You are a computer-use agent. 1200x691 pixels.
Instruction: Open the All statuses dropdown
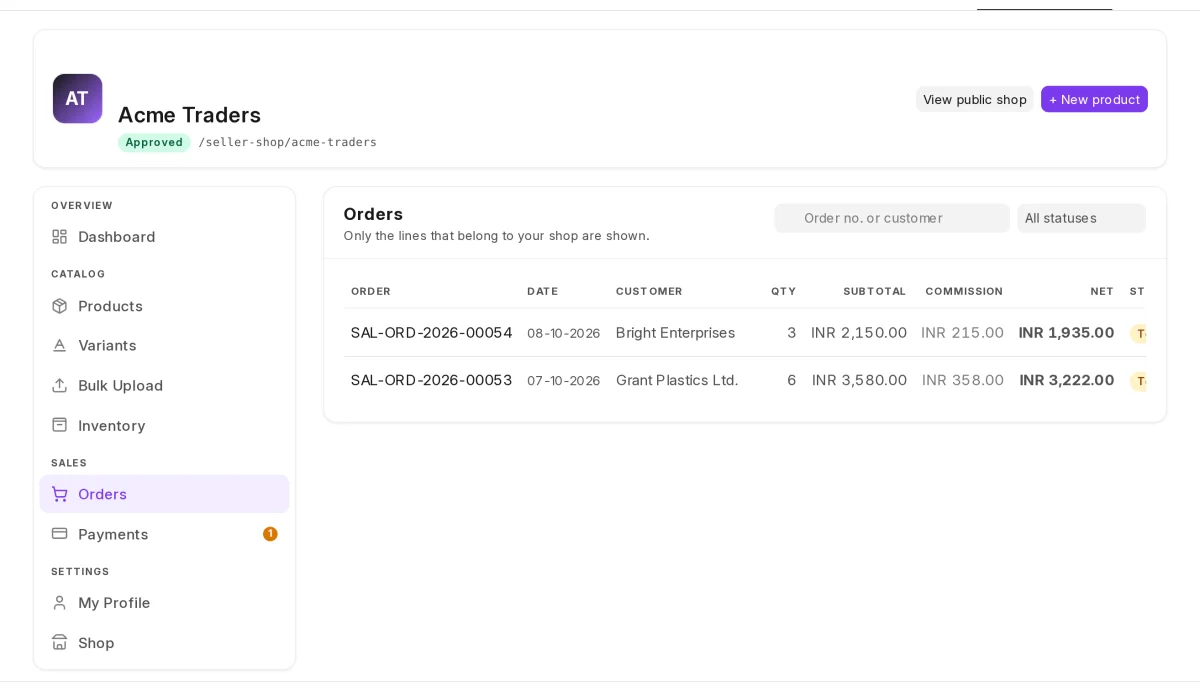1081,218
